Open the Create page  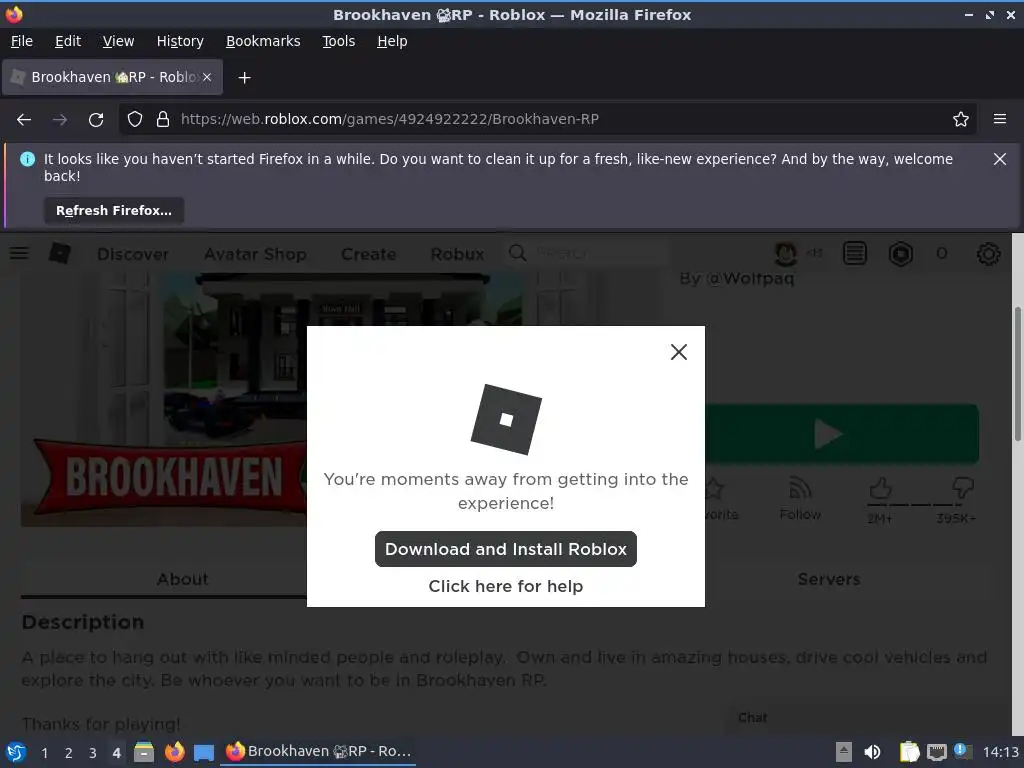pyautogui.click(x=368, y=254)
